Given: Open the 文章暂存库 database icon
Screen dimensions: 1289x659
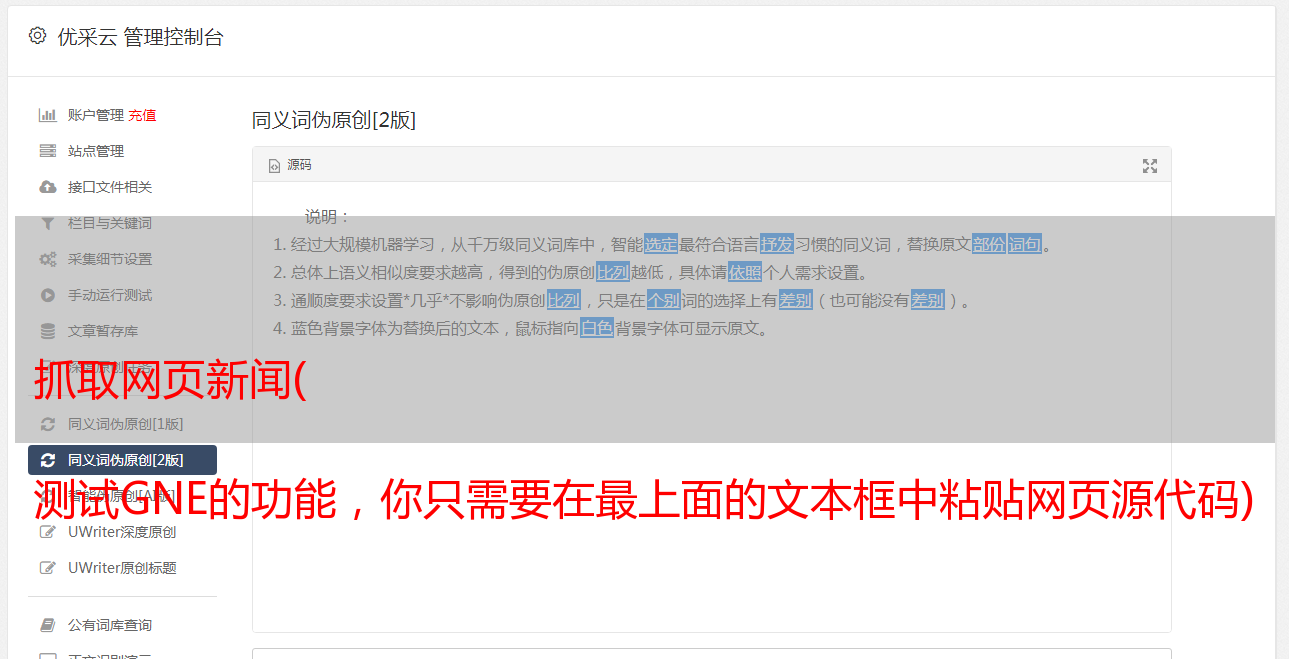Looking at the screenshot, I should click(47, 331).
